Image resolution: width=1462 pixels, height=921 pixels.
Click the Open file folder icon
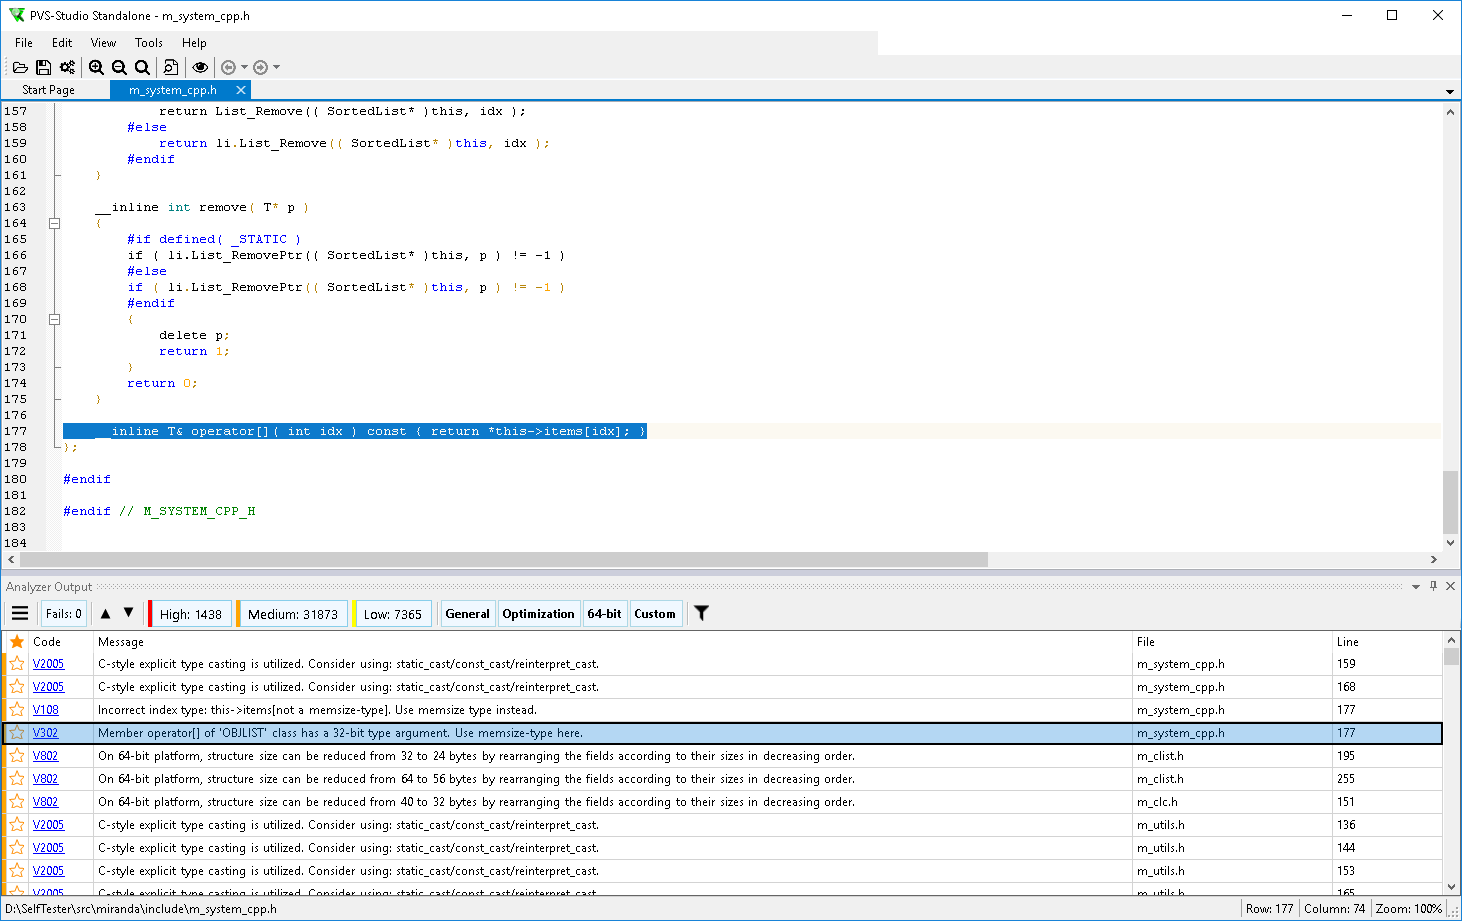click(x=20, y=67)
